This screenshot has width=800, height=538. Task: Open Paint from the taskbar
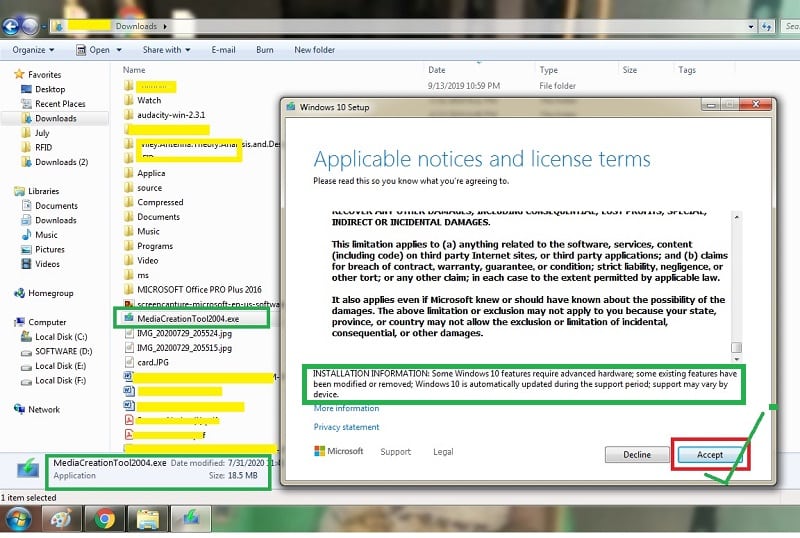pos(61,519)
